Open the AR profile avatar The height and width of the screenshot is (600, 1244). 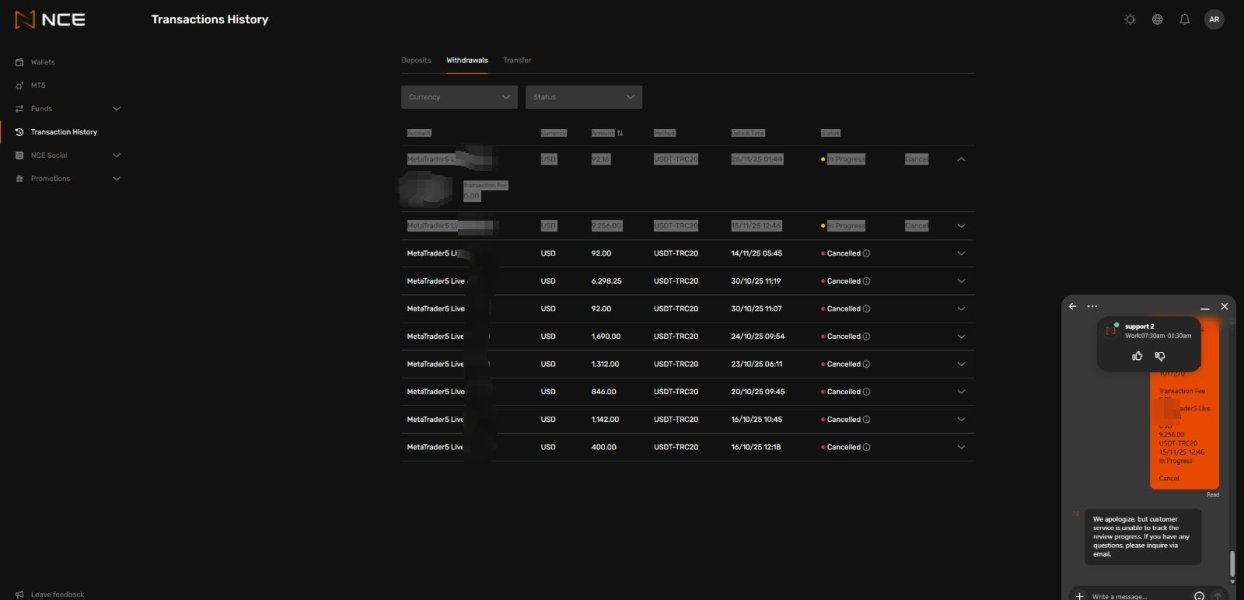1214,19
